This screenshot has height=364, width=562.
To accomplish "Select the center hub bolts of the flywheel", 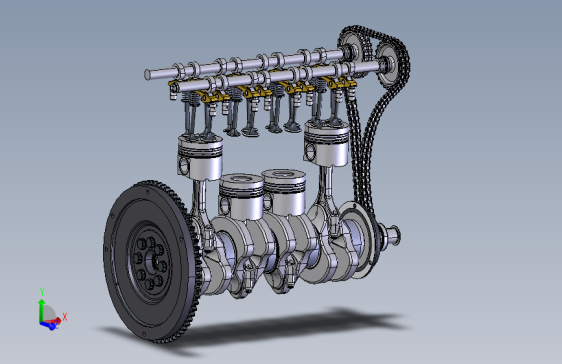I will [151, 262].
